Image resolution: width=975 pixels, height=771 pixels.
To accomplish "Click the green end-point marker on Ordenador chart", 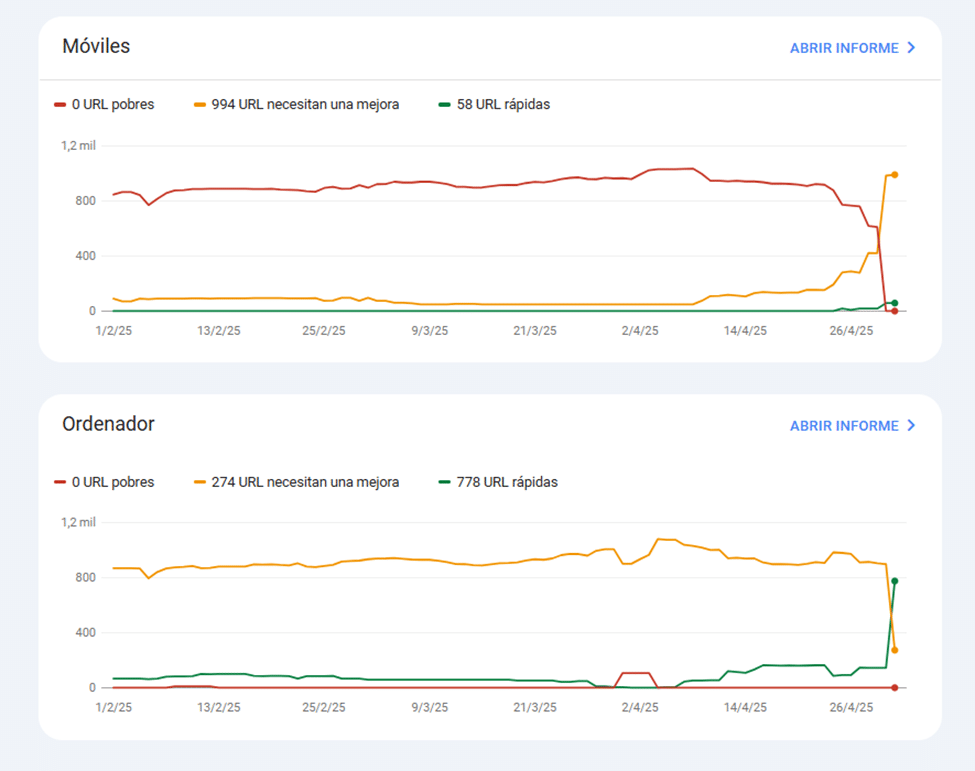I will click(x=895, y=581).
